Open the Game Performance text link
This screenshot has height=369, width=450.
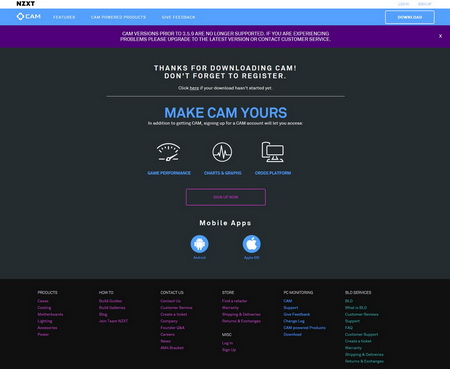169,173
